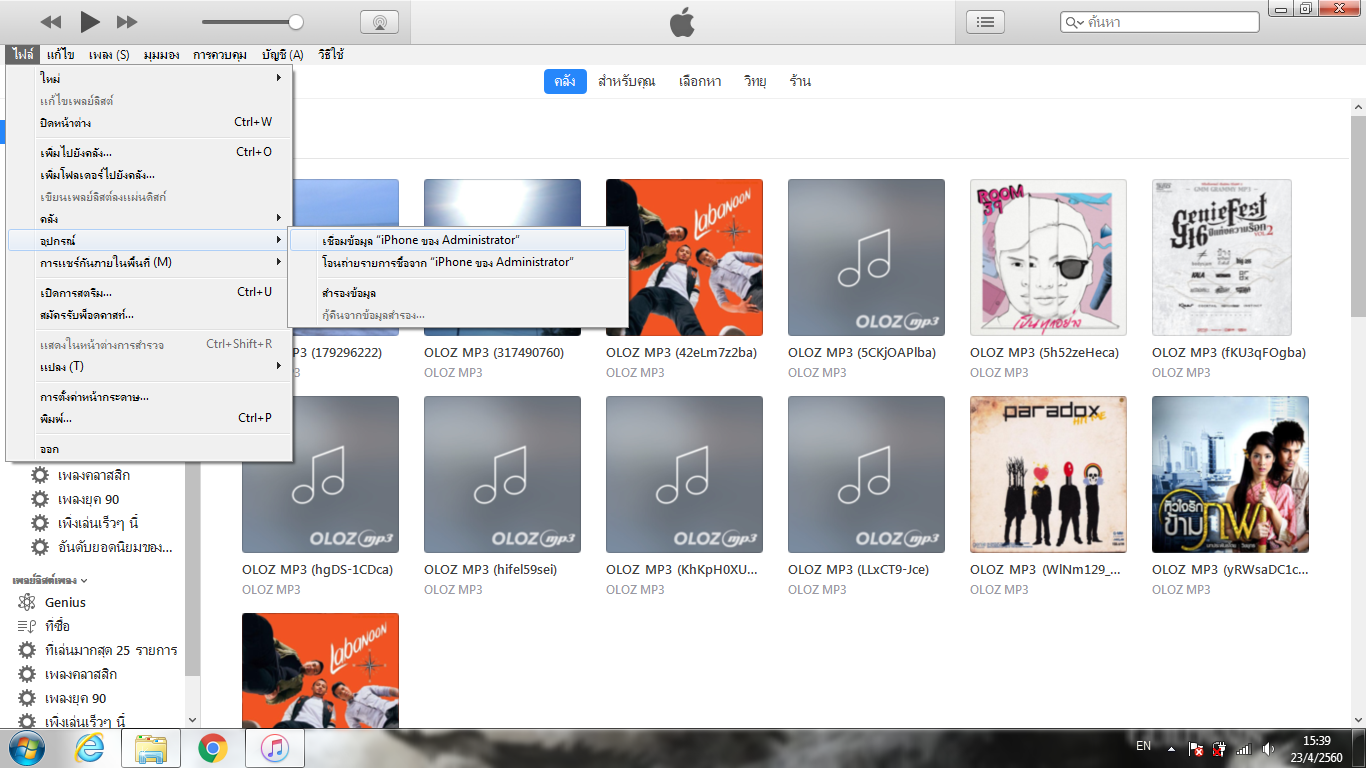Switch to the เลือกหา tab

click(699, 81)
